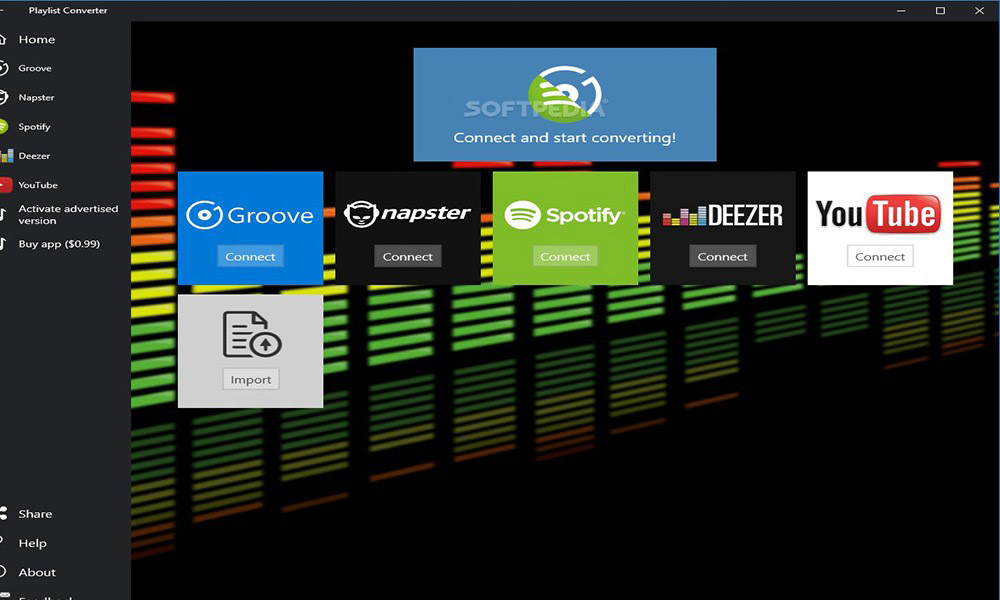Click the import document upload icon
Image resolution: width=1000 pixels, height=600 pixels.
click(252, 334)
